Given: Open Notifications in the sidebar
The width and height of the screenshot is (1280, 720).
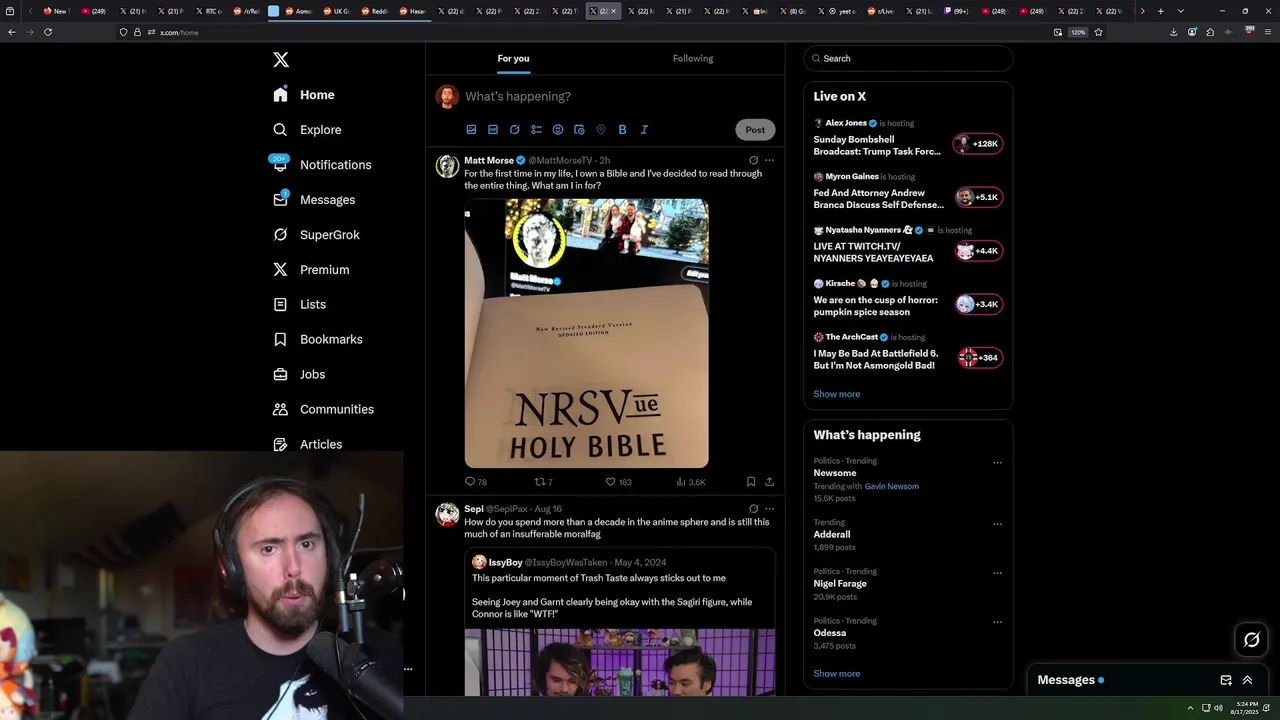Looking at the screenshot, I should tap(322, 165).
